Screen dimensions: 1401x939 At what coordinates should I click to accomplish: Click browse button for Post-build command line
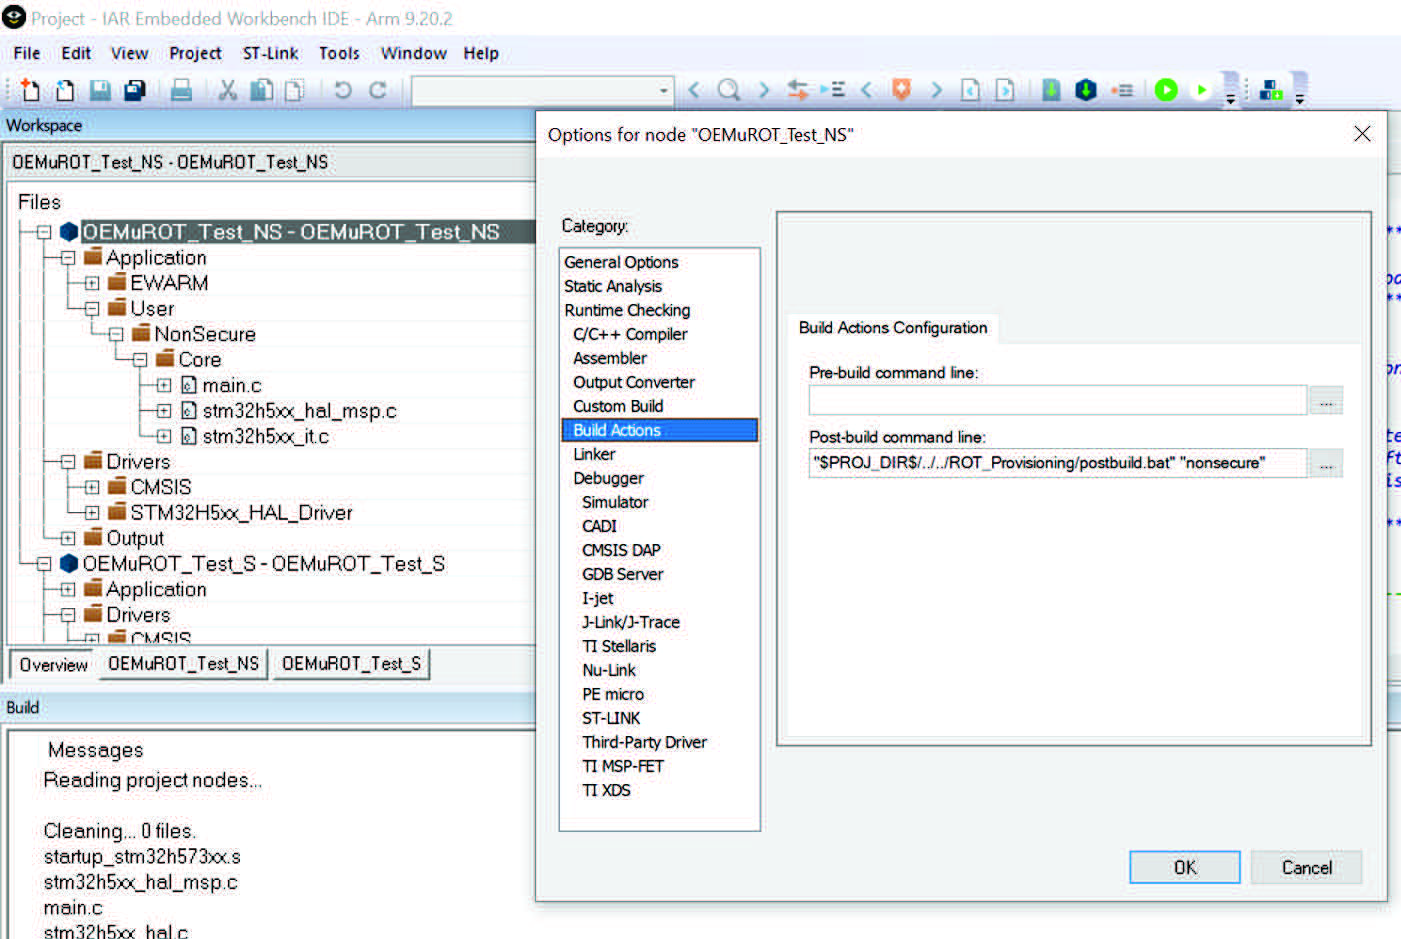(x=1326, y=464)
